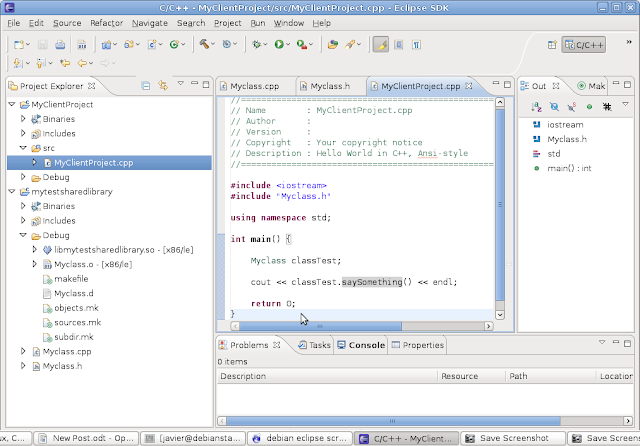Image resolution: width=640 pixels, height=446 pixels.
Task: Click the Open Perspective icon
Action: 552,45
